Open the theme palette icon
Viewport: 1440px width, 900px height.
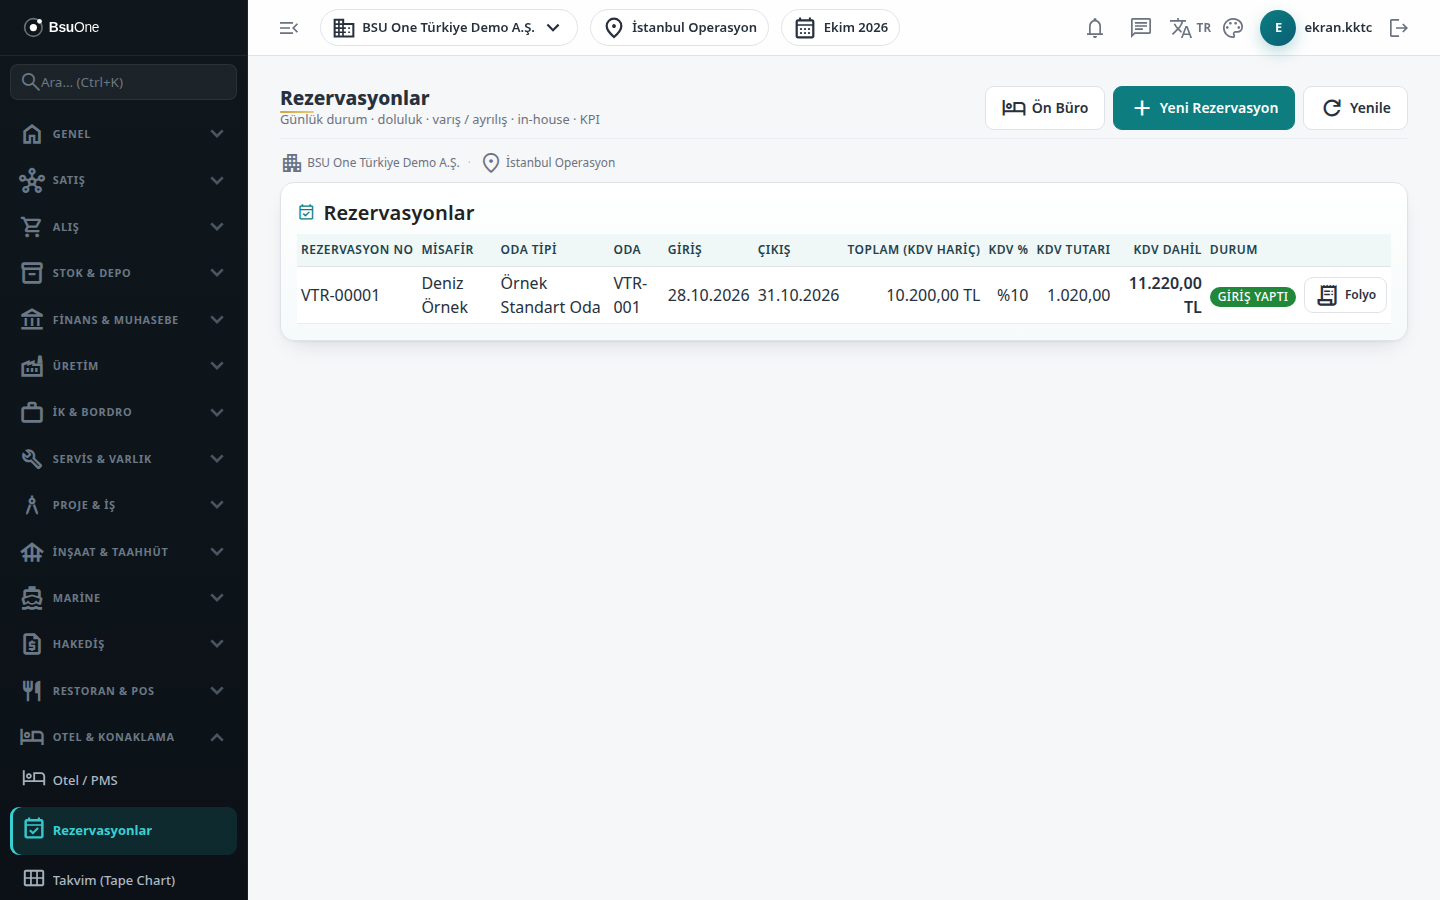(x=1233, y=28)
